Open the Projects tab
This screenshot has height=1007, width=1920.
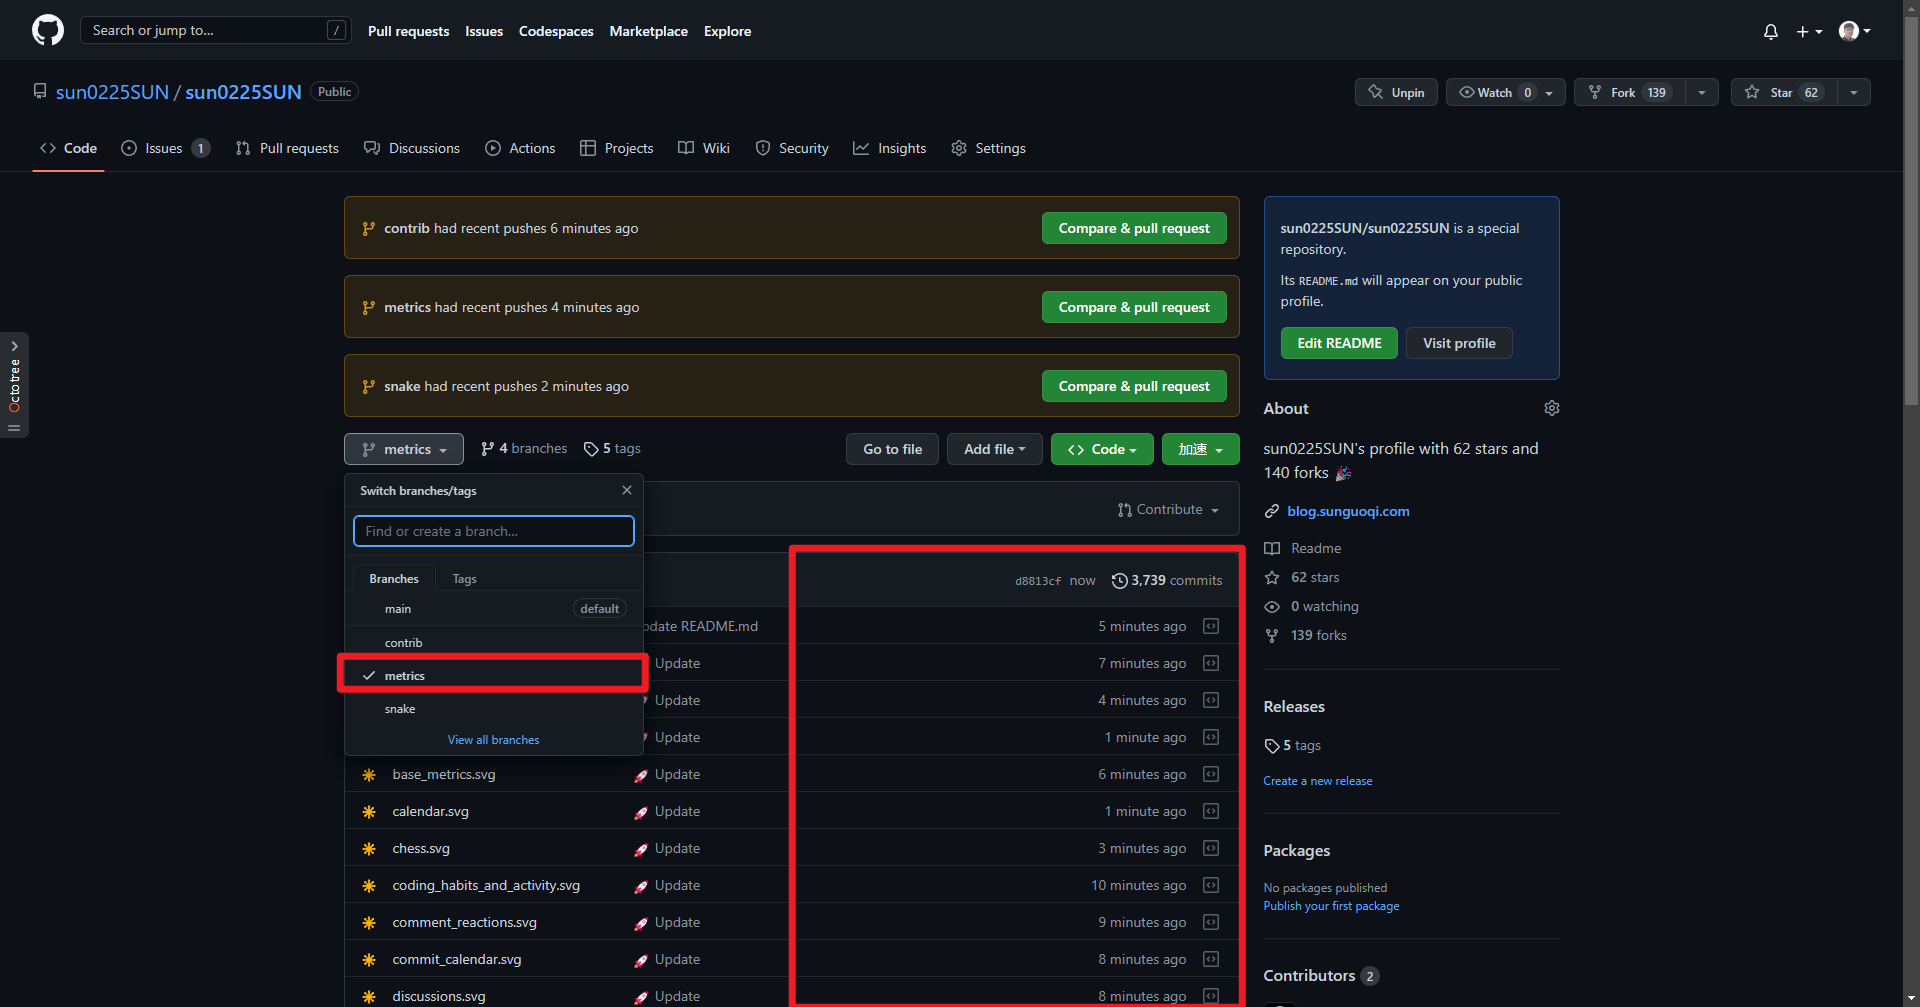click(x=617, y=148)
